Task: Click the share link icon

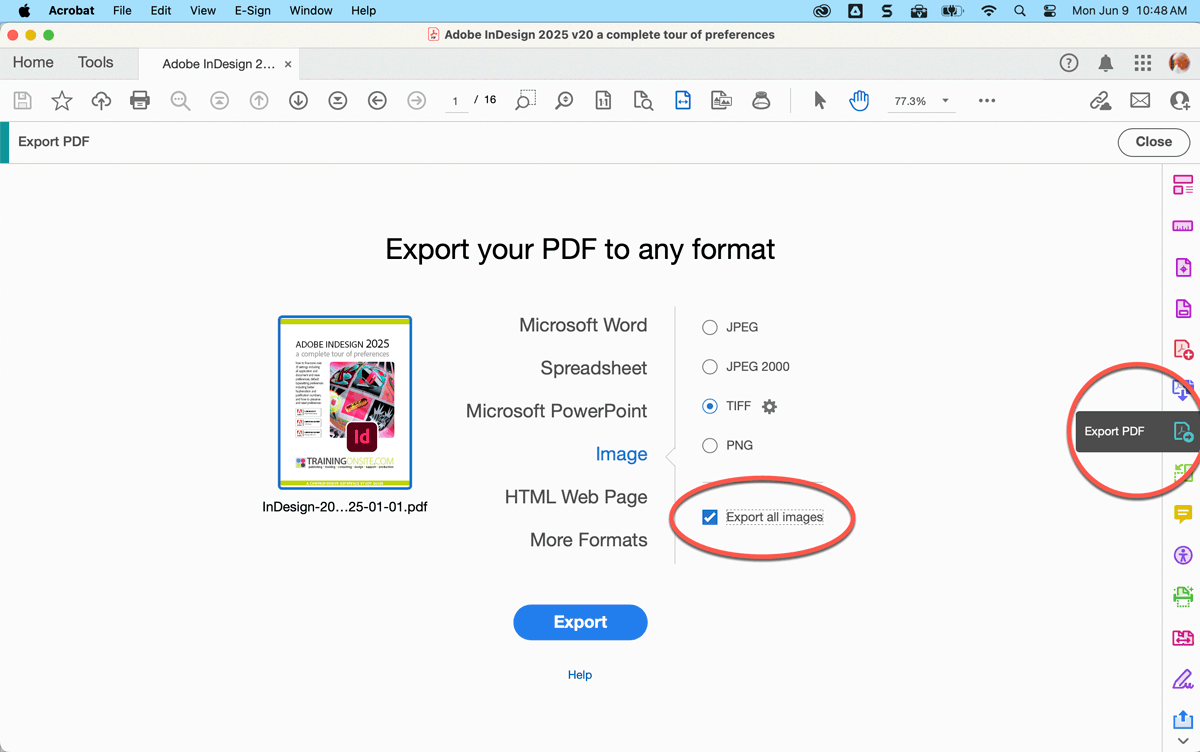Action: (1100, 101)
